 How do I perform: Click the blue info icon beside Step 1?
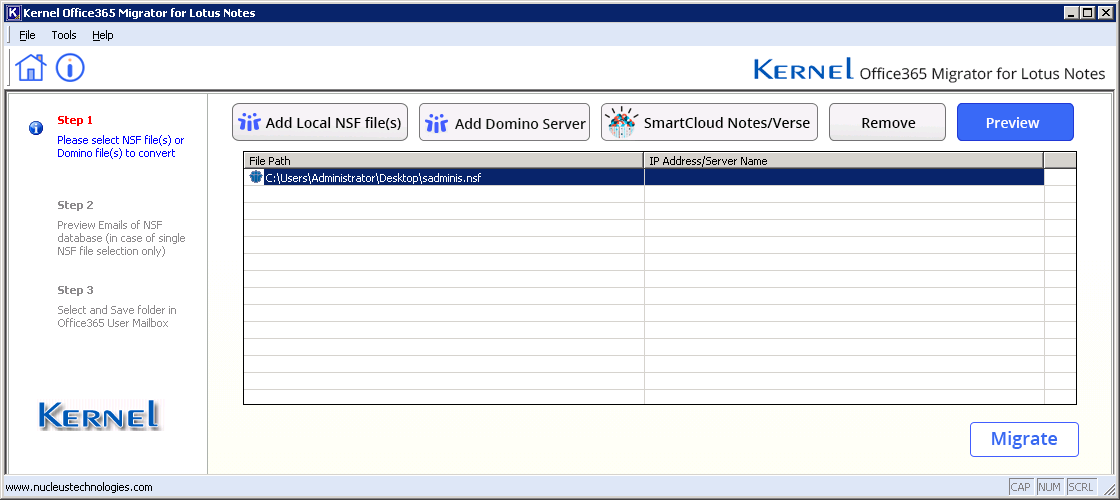tap(36, 129)
